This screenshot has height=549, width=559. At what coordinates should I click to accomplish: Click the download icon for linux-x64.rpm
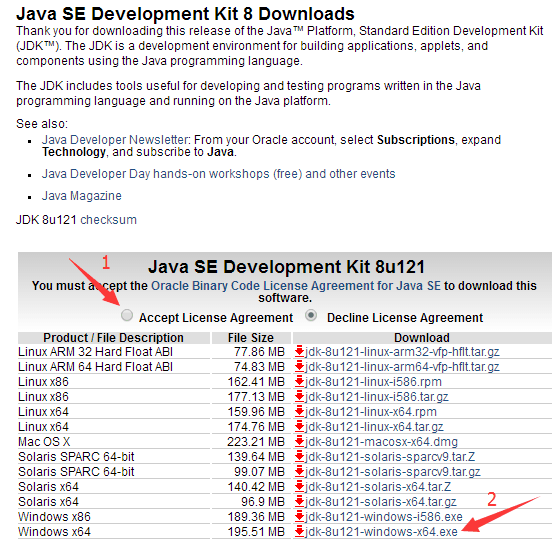click(x=299, y=411)
